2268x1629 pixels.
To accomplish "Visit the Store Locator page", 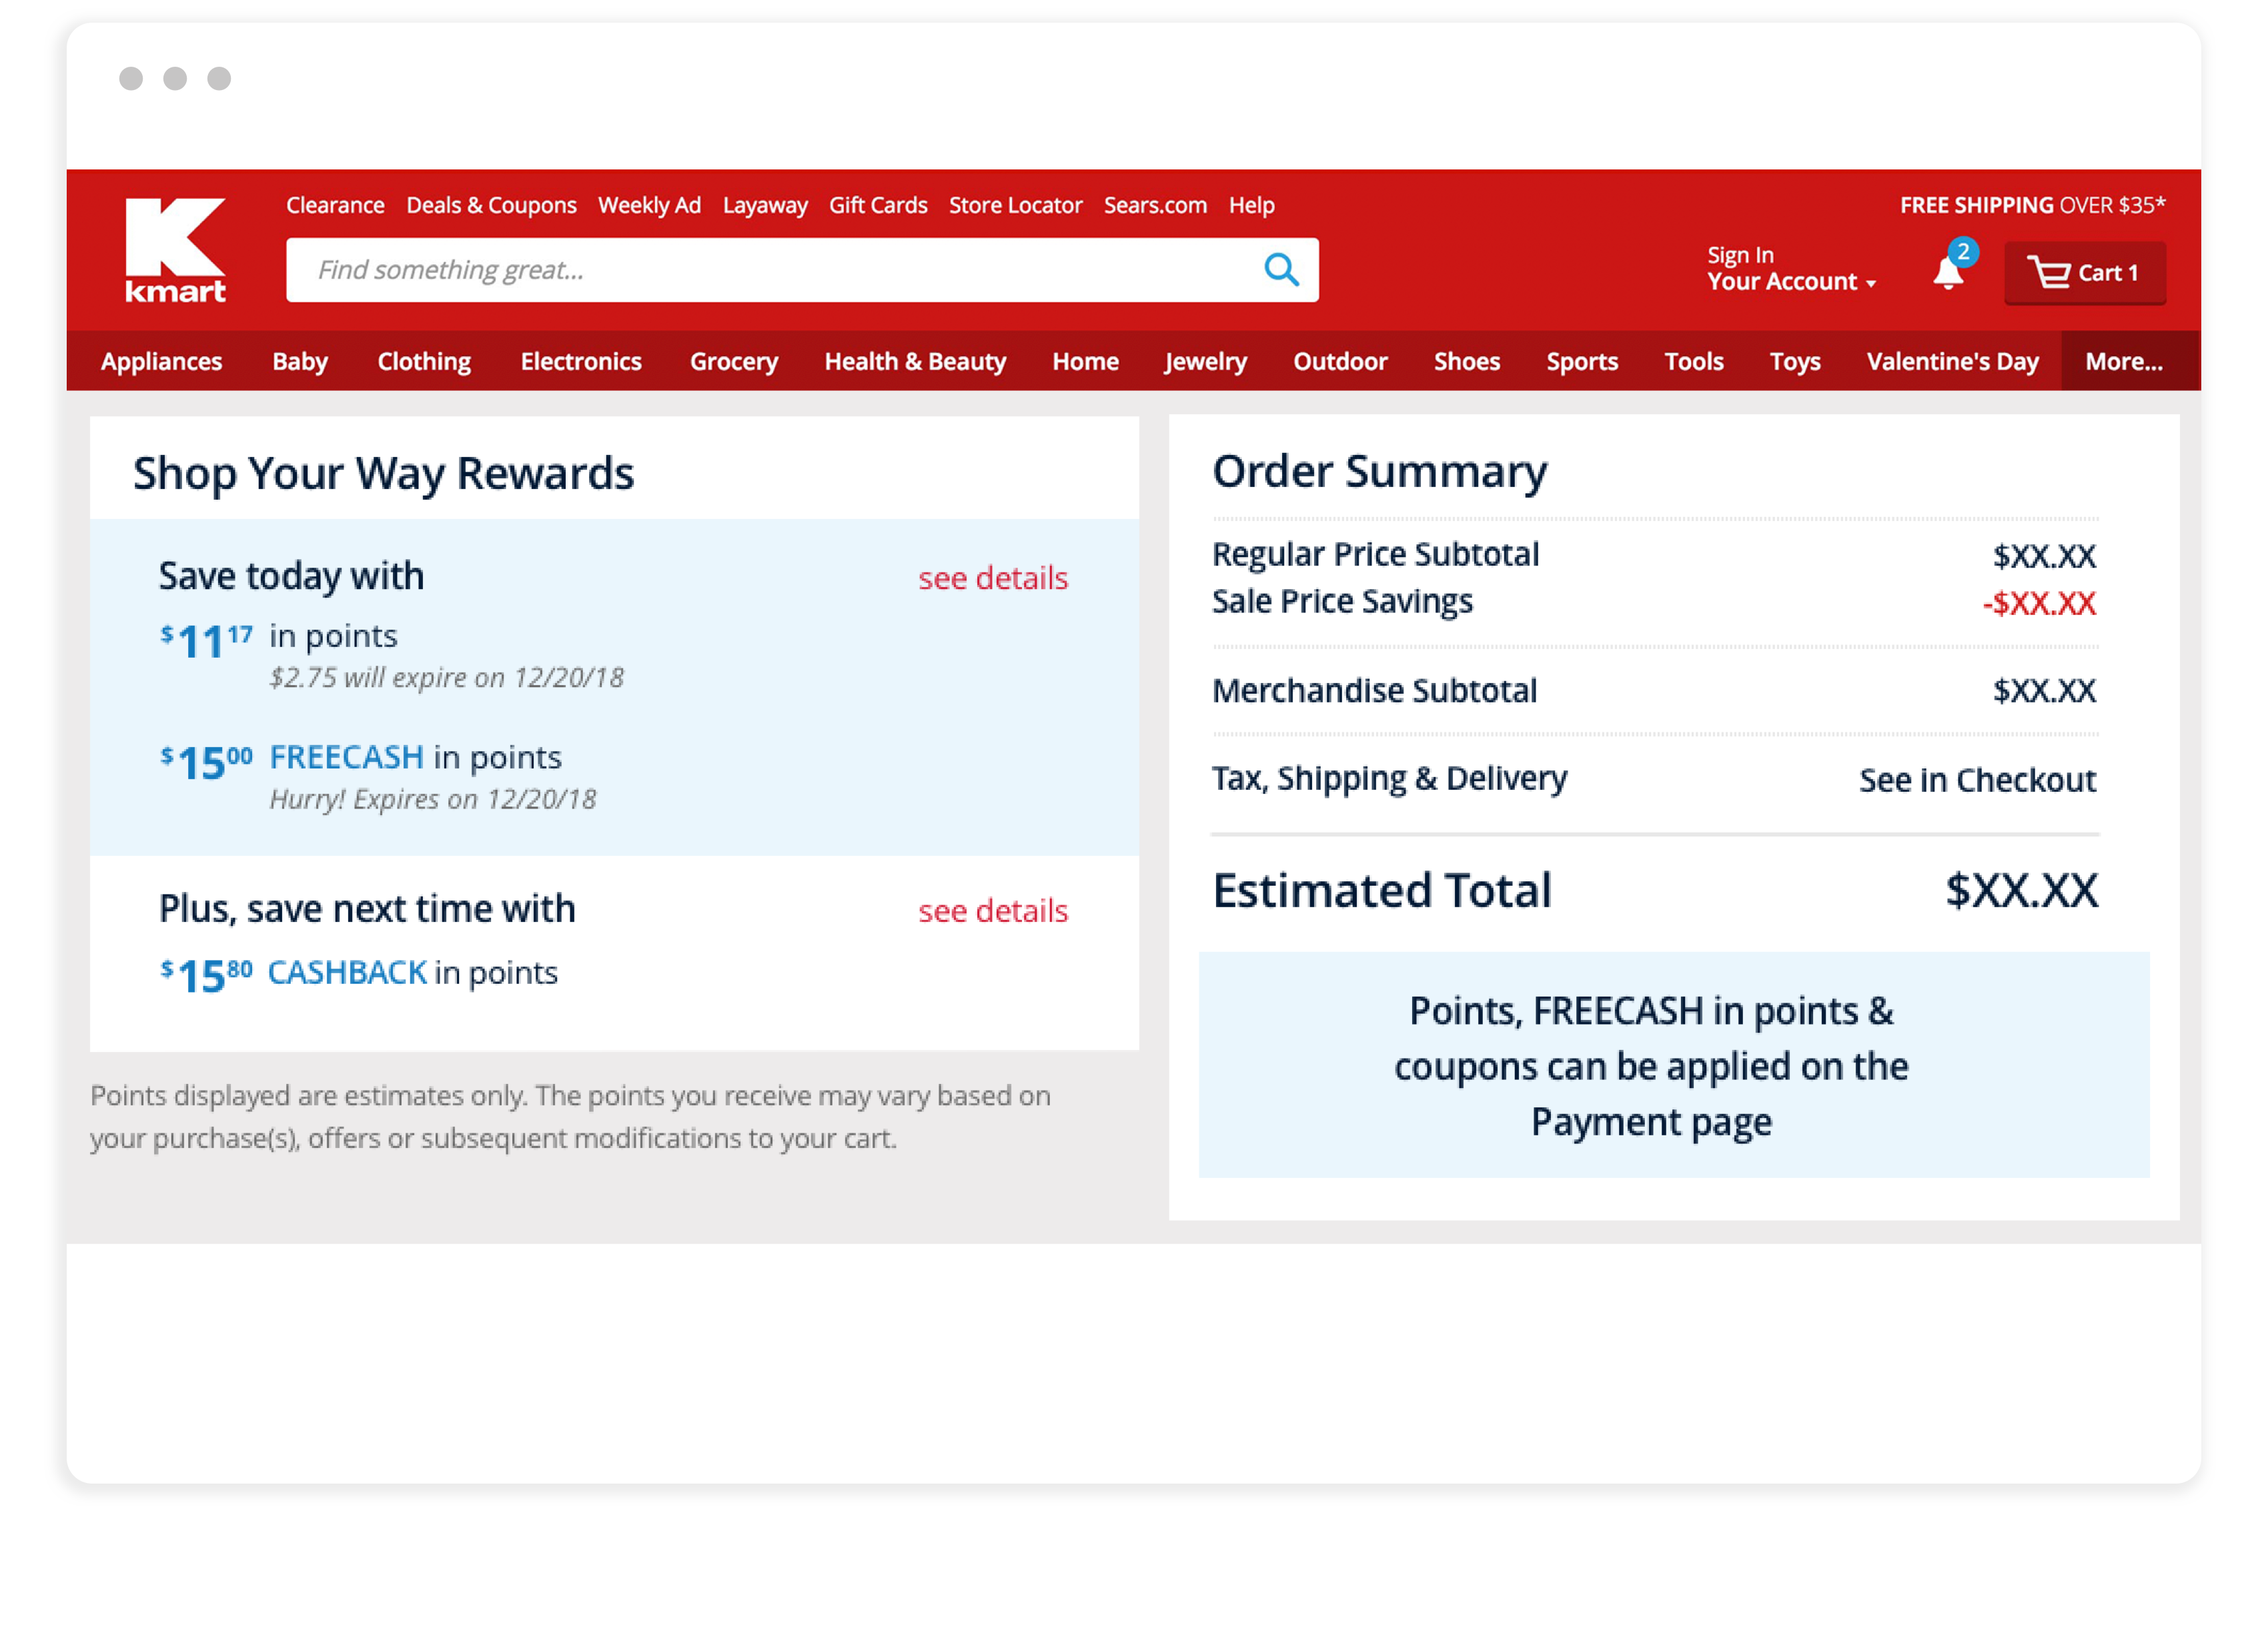I will pyautogui.click(x=1015, y=205).
